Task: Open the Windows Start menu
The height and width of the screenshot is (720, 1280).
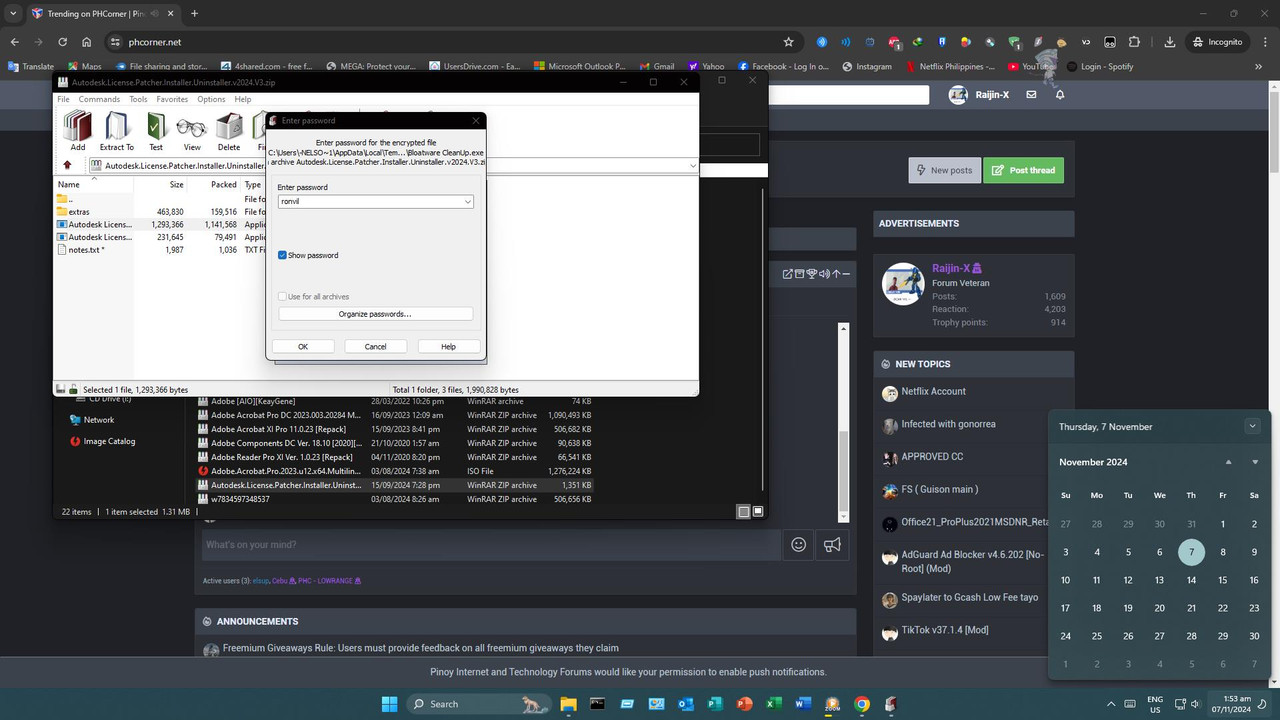Action: tap(389, 704)
